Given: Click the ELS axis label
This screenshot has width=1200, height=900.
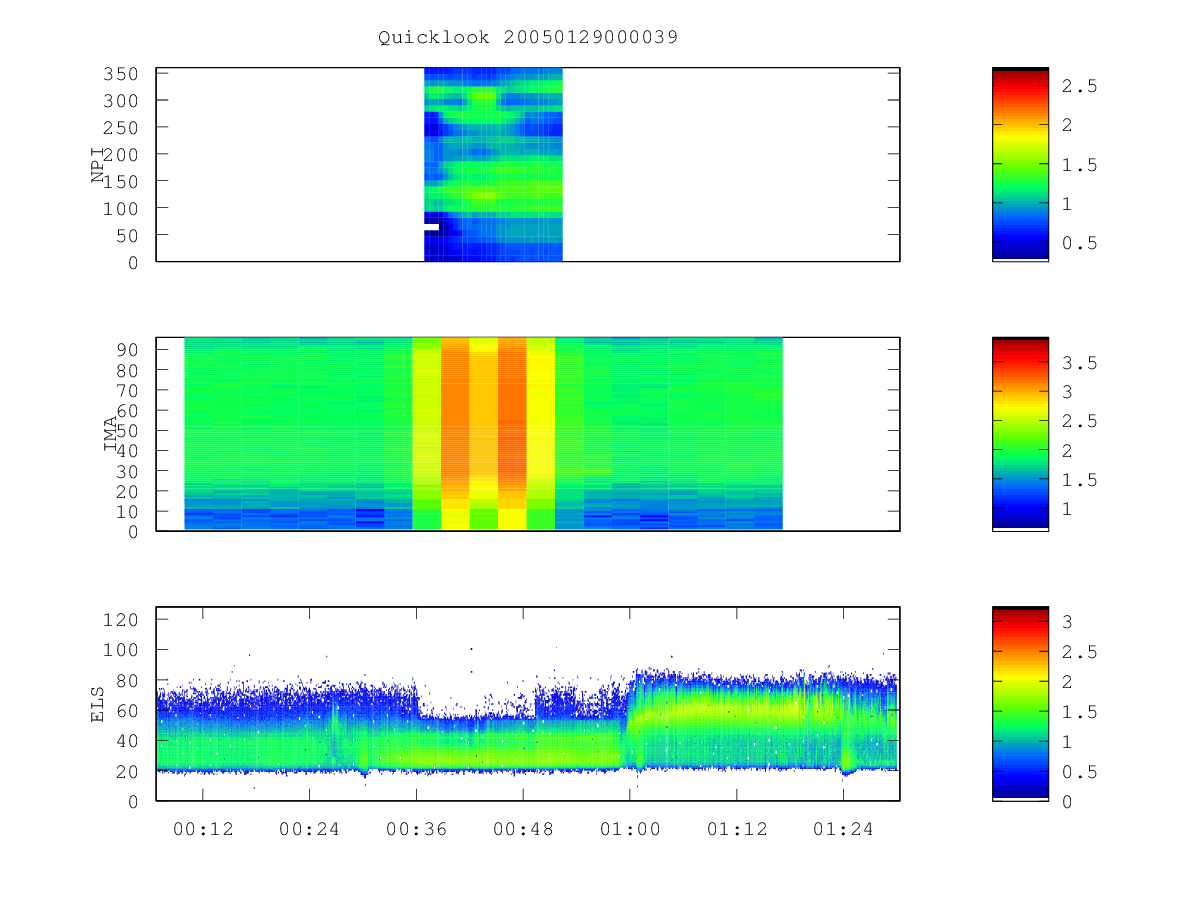Looking at the screenshot, I should tap(98, 704).
